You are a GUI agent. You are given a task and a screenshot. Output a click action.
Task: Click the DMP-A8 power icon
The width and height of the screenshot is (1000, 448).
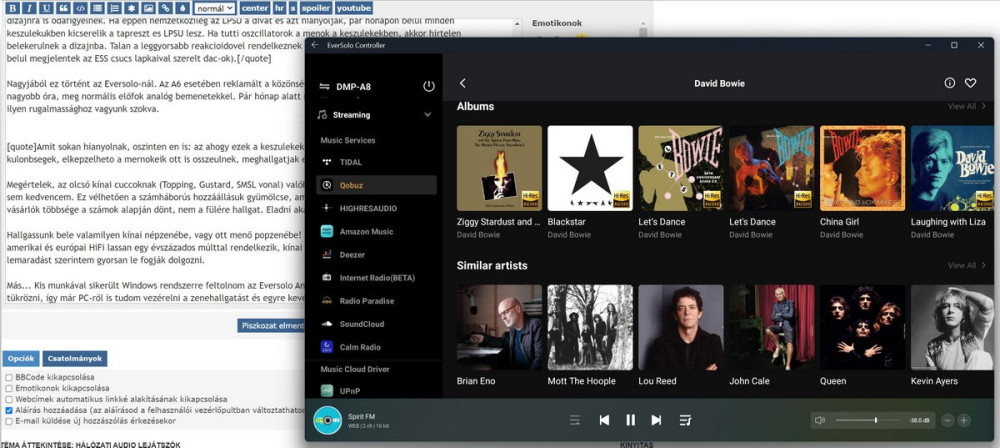[x=429, y=86]
